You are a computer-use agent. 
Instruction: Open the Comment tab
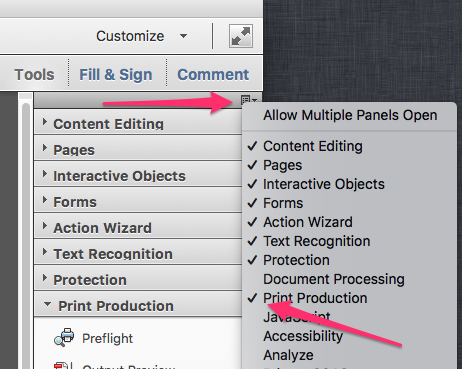213,74
